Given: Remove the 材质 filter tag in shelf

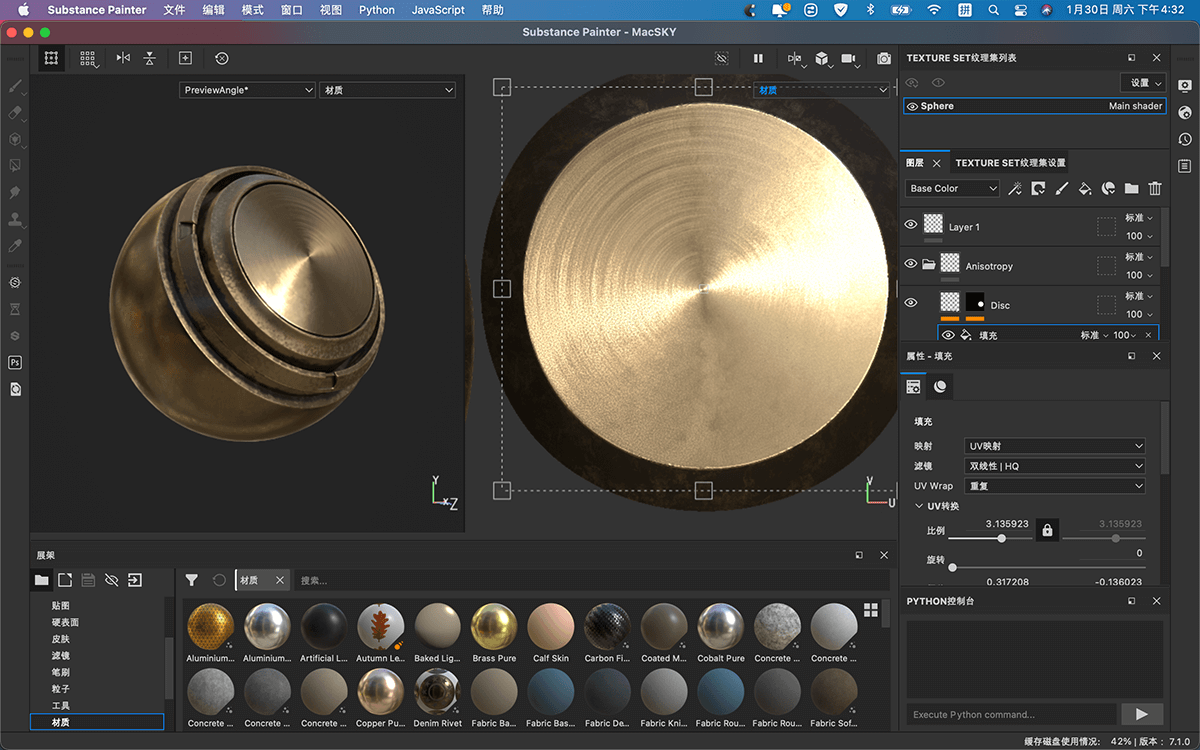Looking at the screenshot, I should click(x=279, y=580).
